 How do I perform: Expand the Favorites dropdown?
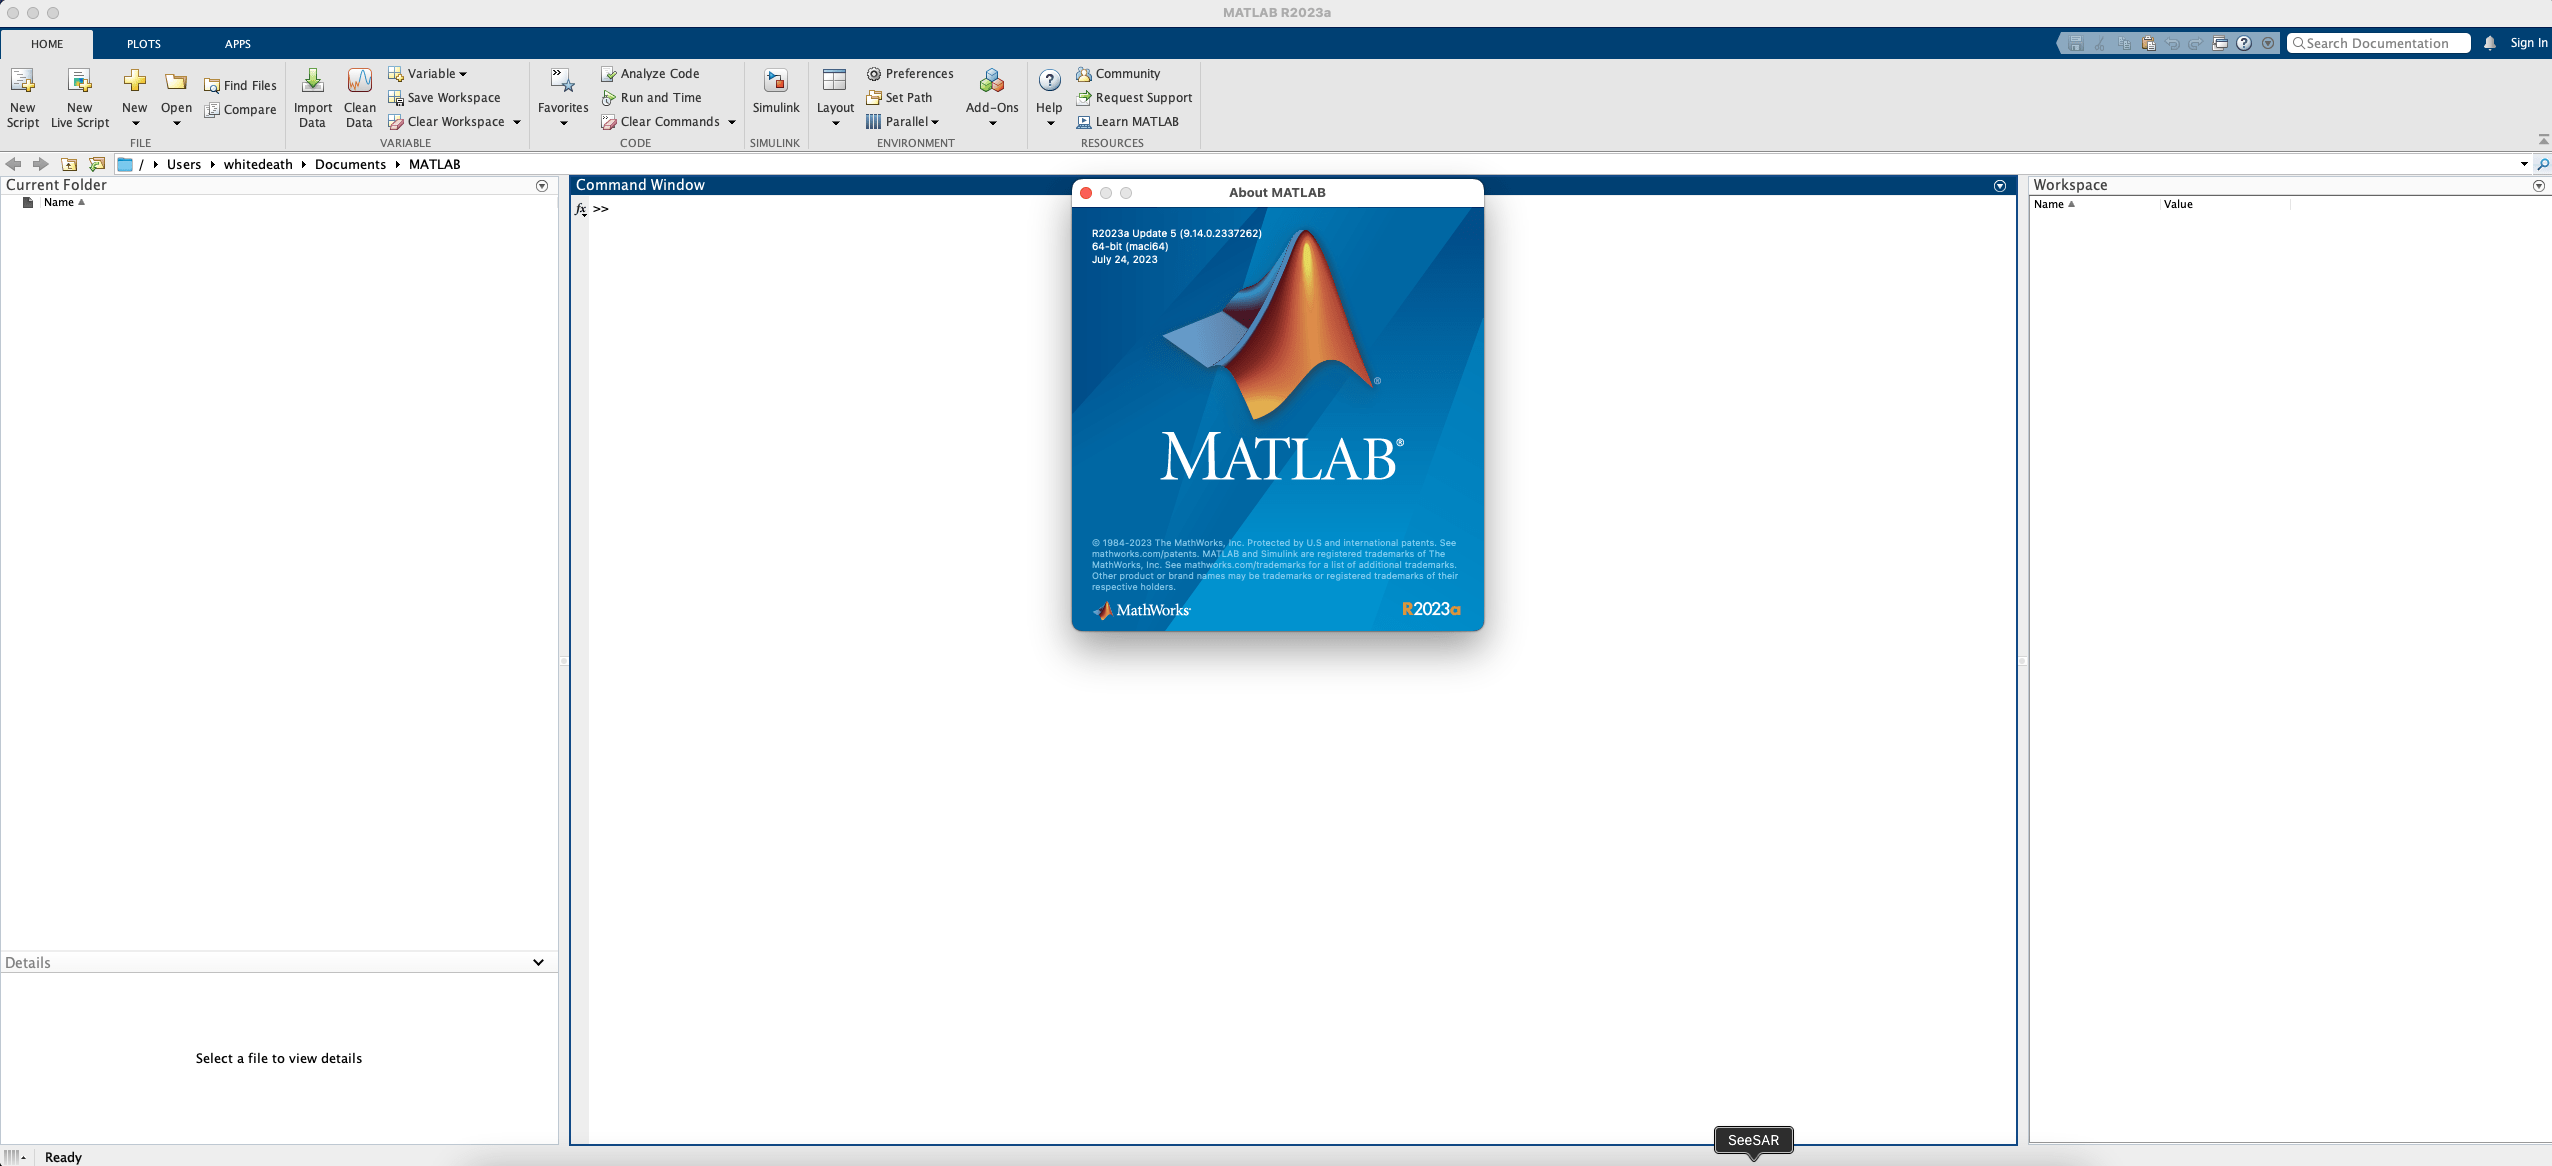tap(563, 124)
